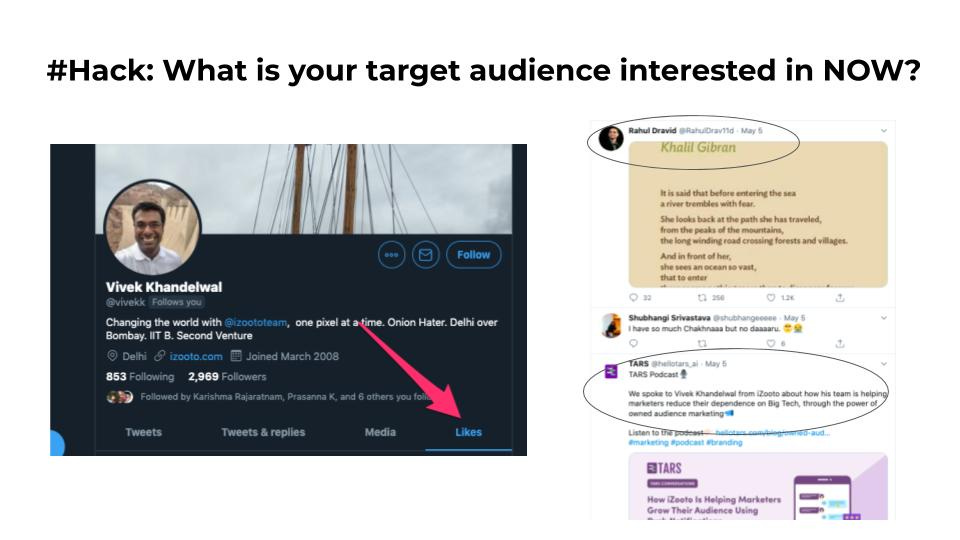
Task: Click the three-dots more options icon
Action: pos(392,255)
